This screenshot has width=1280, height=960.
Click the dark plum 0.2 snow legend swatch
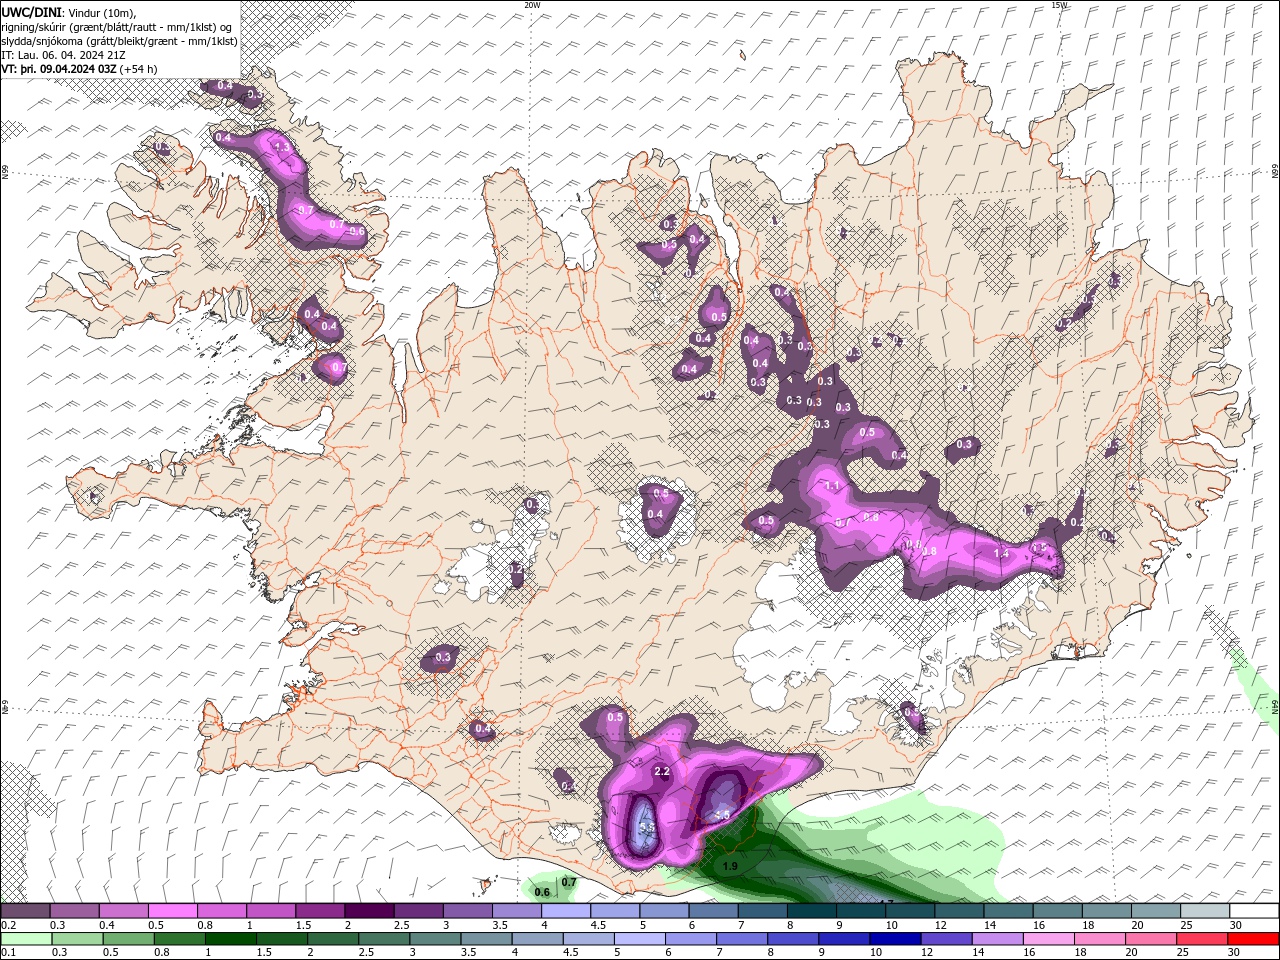point(25,911)
